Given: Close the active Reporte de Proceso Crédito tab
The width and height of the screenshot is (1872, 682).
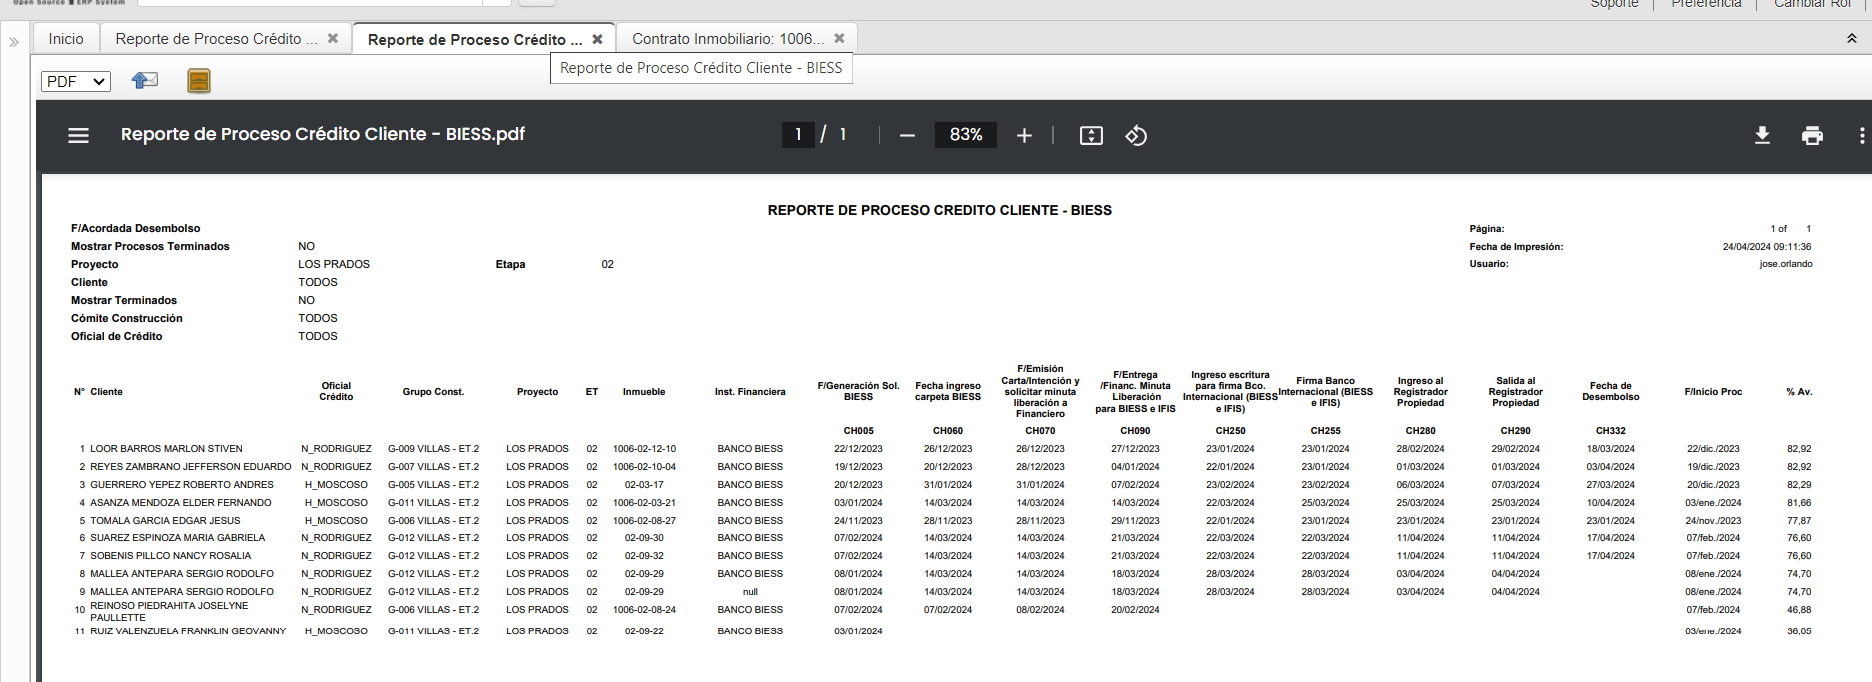Looking at the screenshot, I should click(x=597, y=39).
